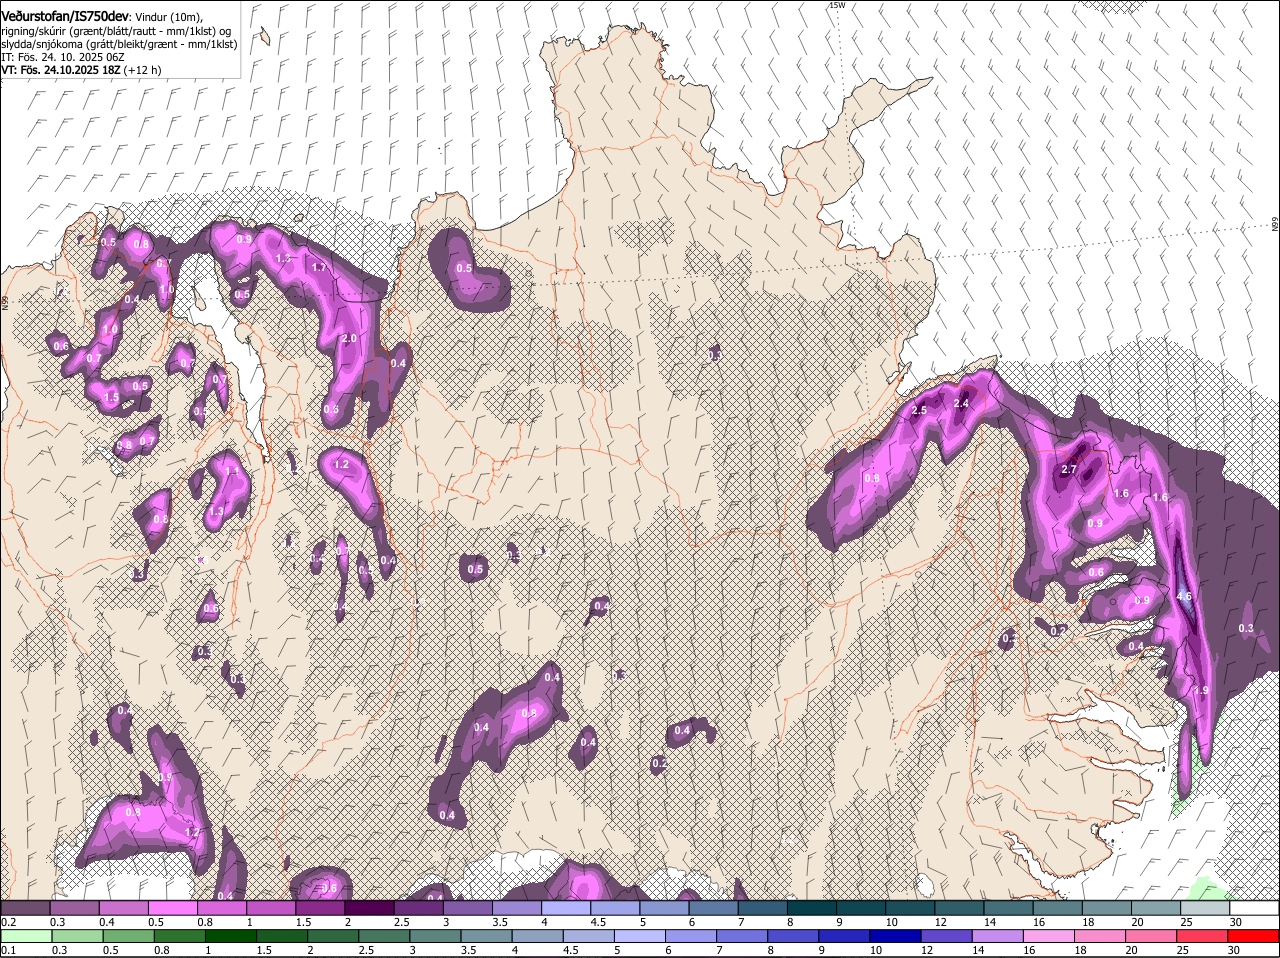Click the 4.6 precipitation value on the east coast
The image size is (1280, 958).
[x=1184, y=596]
